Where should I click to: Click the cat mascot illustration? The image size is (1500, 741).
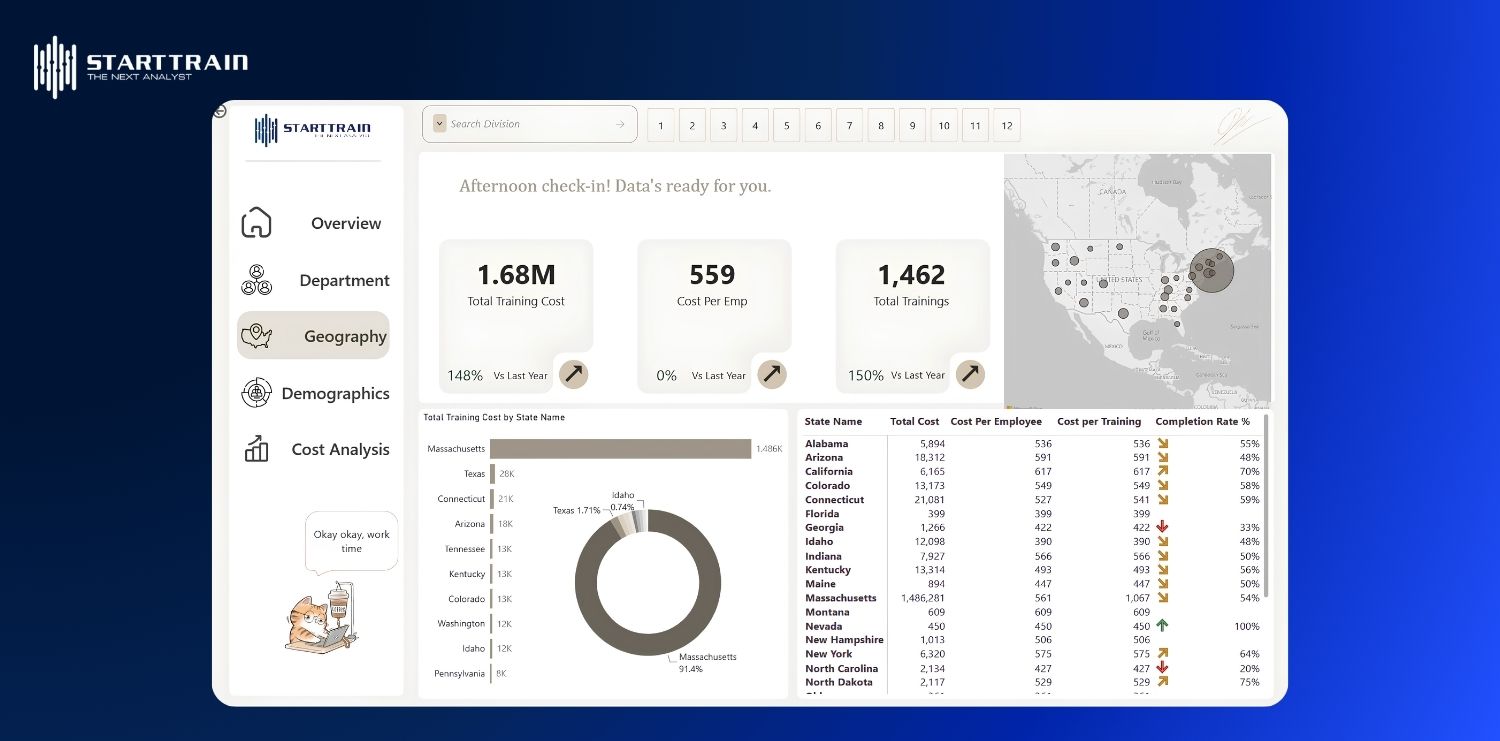click(320, 619)
